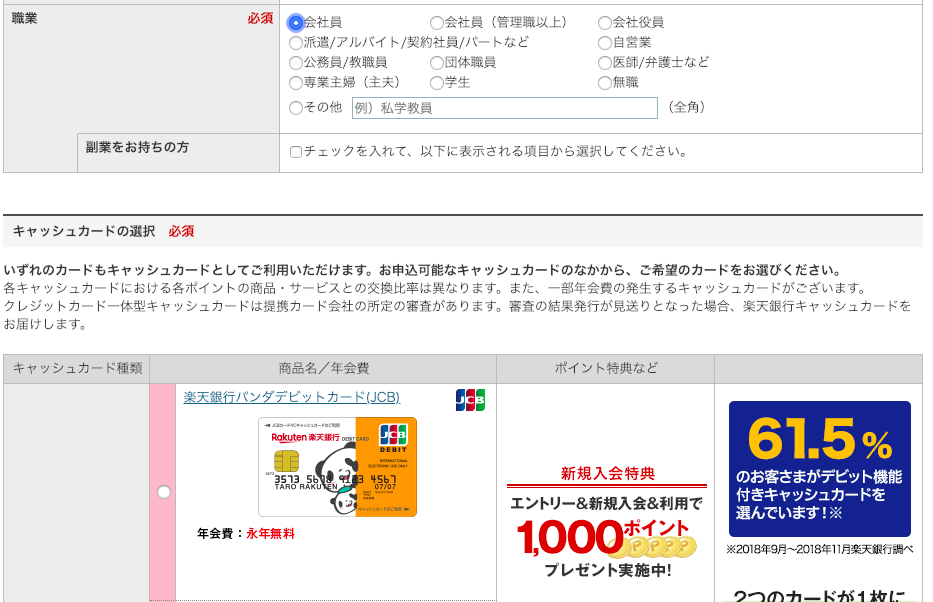Viewport: 933px width, 602px height.
Task: Choose 医師/弁護士など radio button
Action: point(605,63)
